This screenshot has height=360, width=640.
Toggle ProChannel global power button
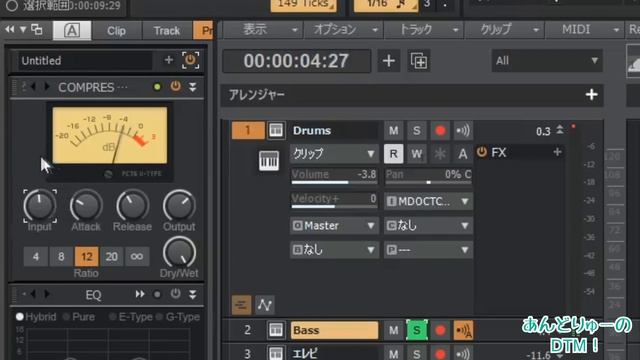tap(190, 60)
